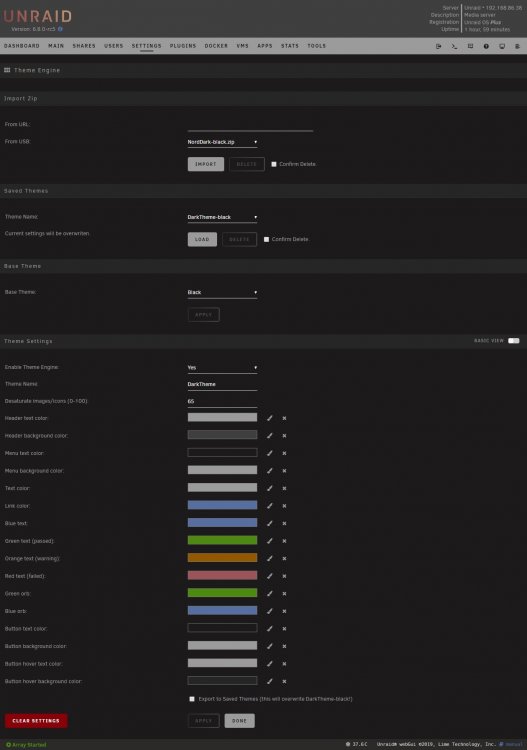
Task: Reset Header text color with its X icon
Action: 284,418
